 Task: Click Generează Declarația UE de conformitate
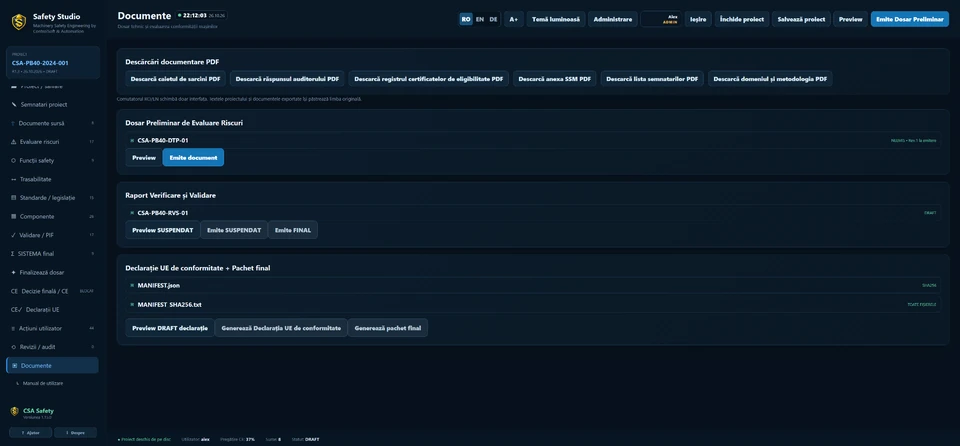pos(281,328)
